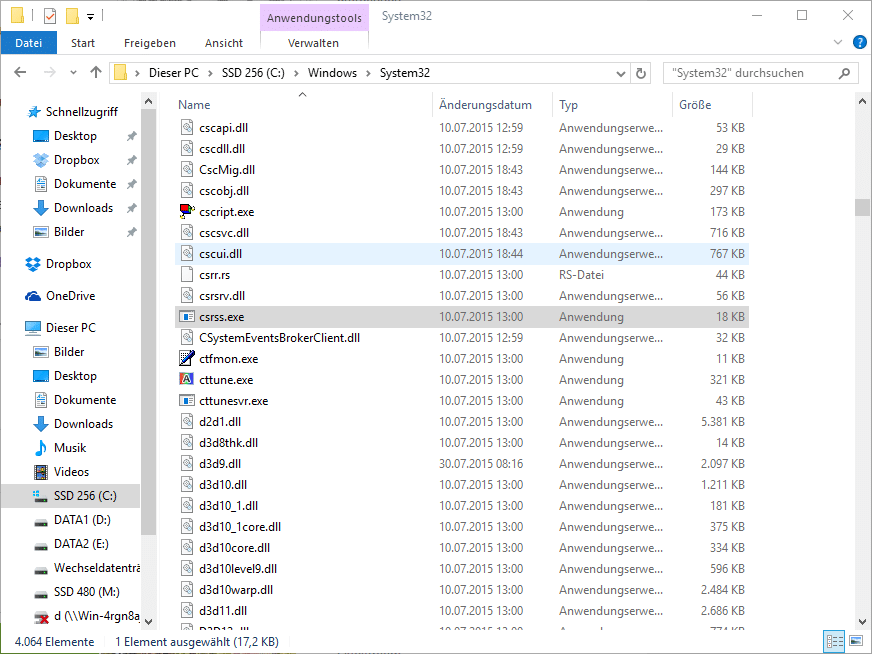
Task: Switch to large thumbnails view icon
Action: pyautogui.click(x=856, y=641)
